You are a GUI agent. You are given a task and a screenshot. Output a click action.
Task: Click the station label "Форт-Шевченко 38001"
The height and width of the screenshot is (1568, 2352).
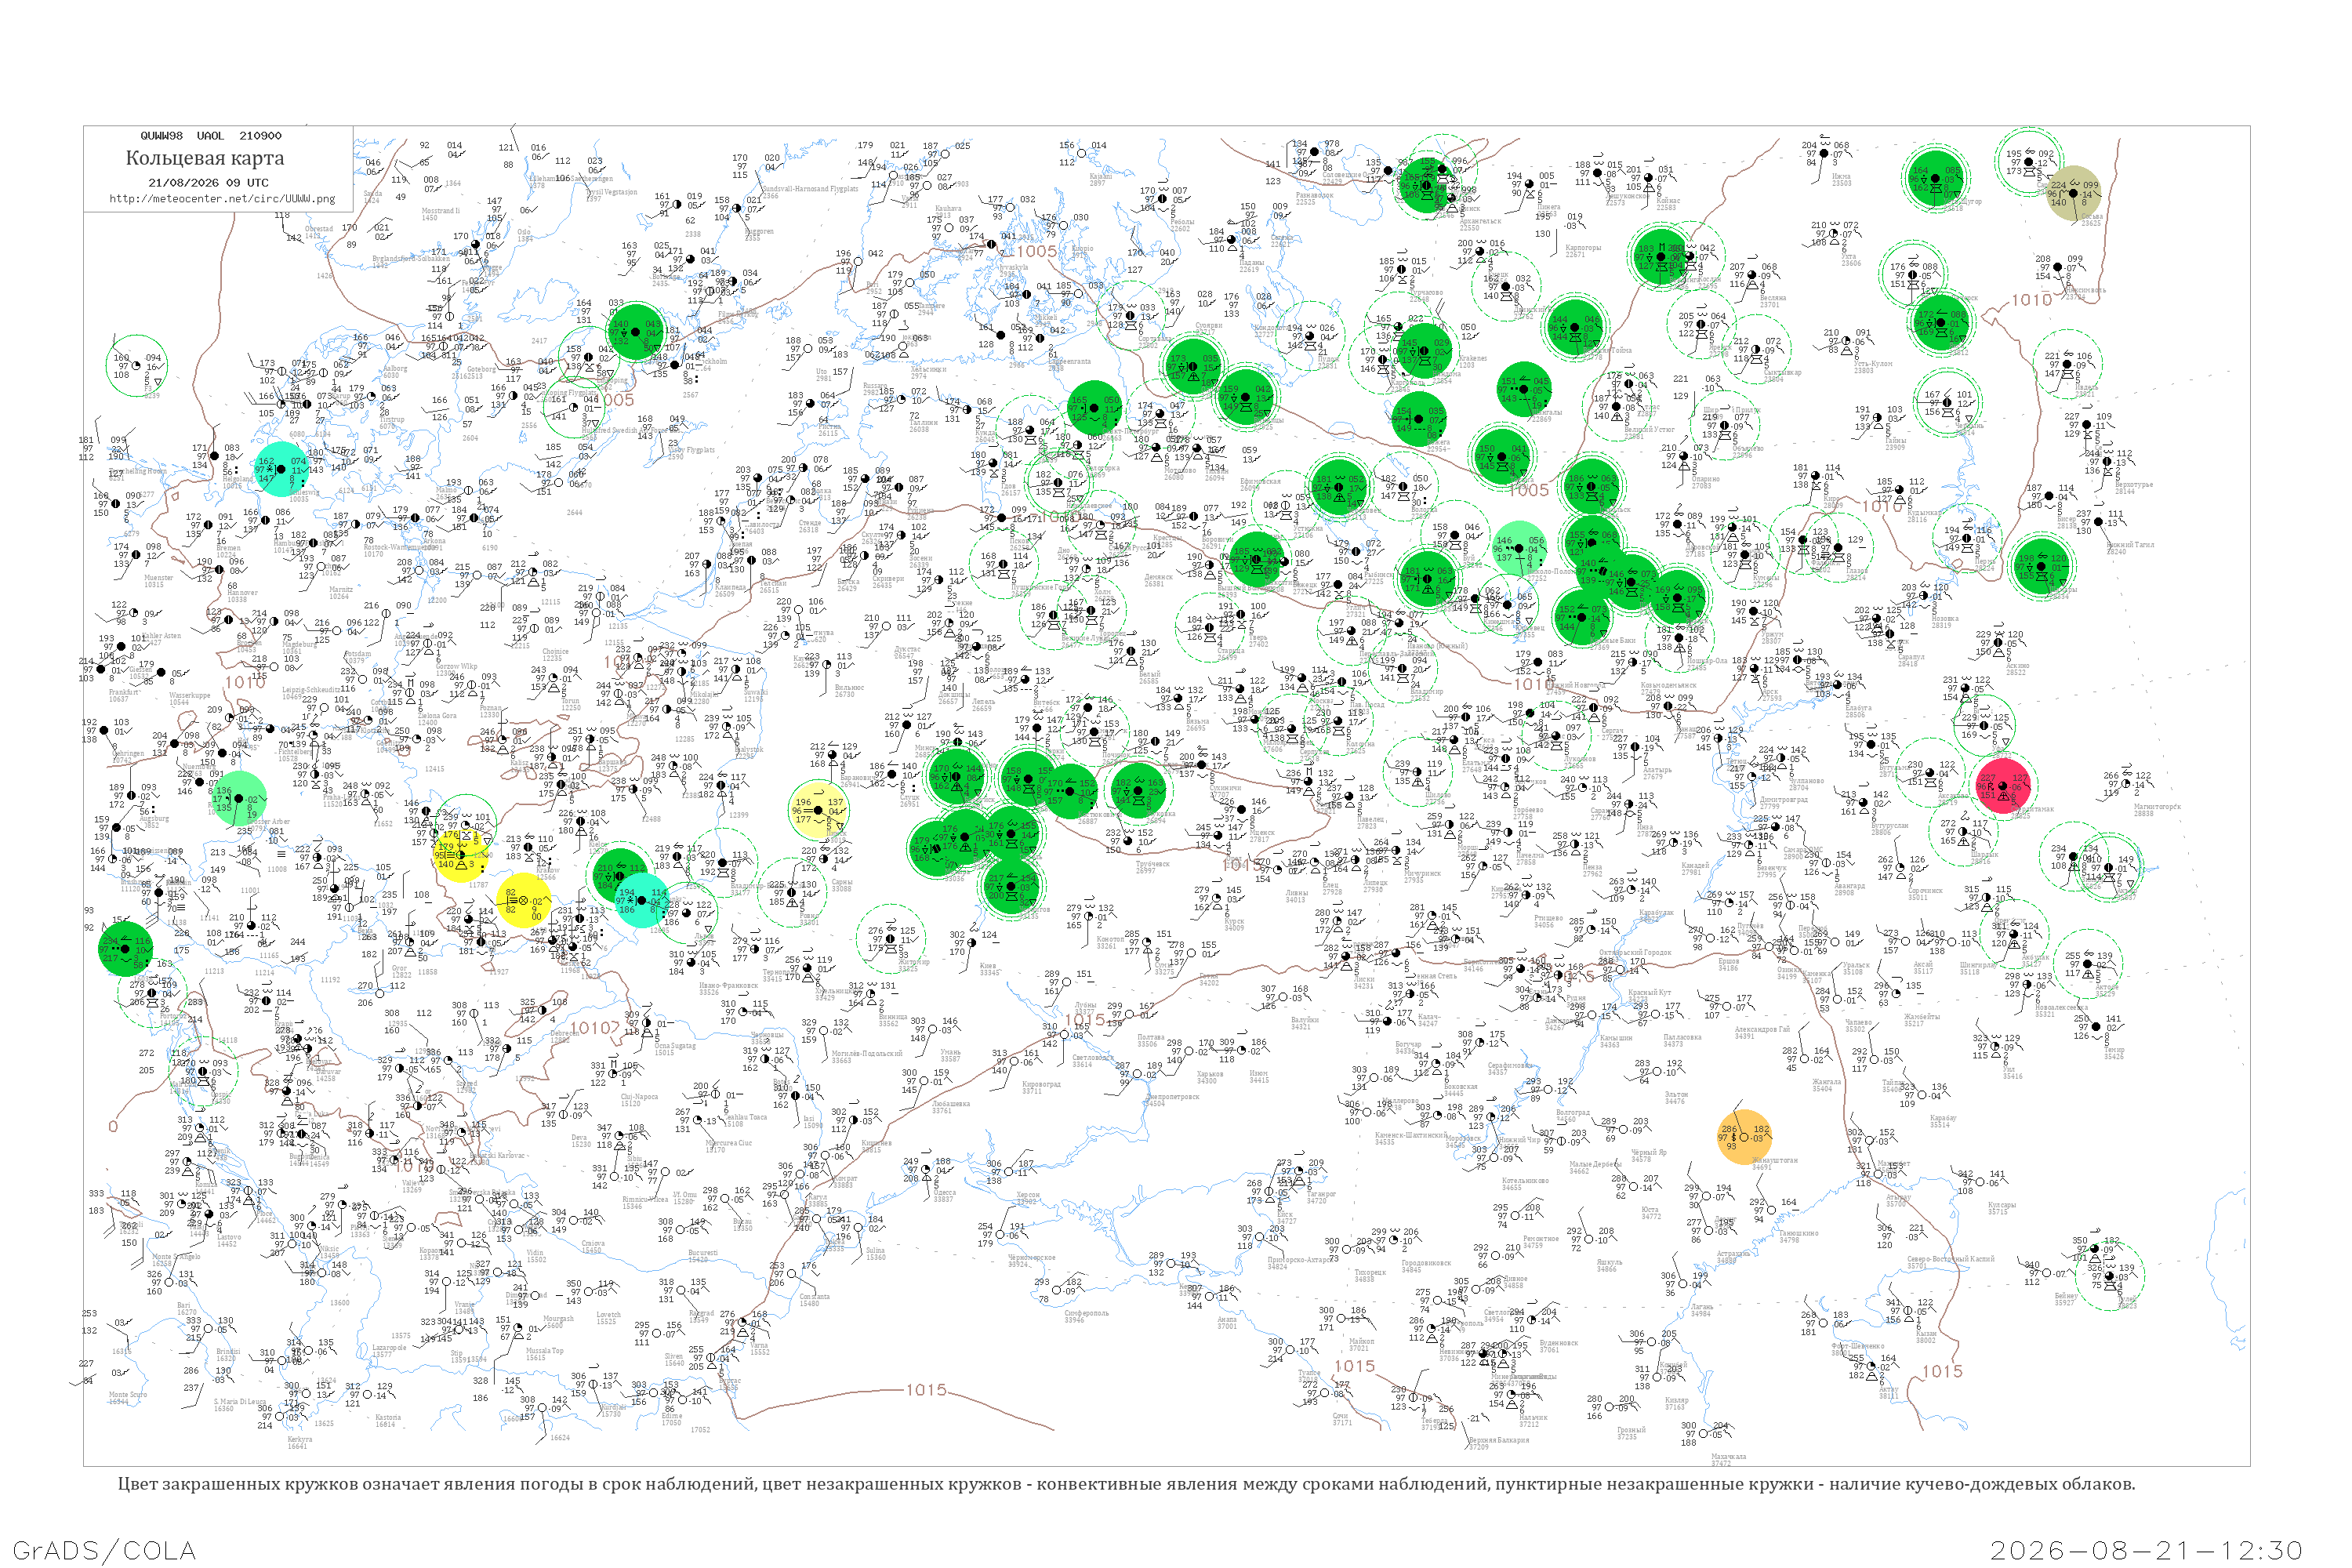pyautogui.click(x=1859, y=1349)
